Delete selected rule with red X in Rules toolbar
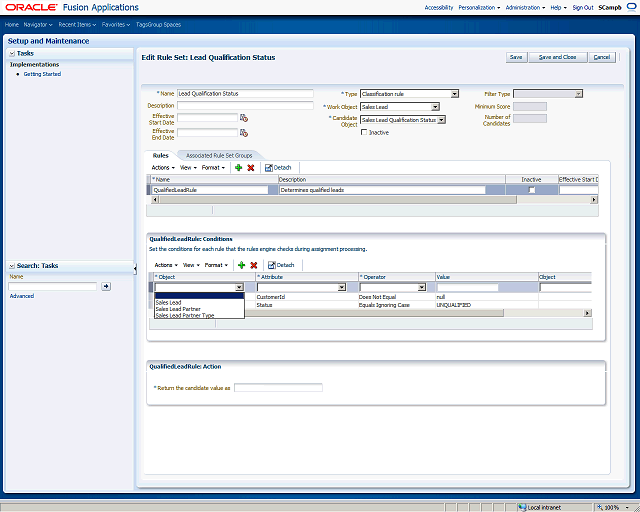 pos(251,167)
